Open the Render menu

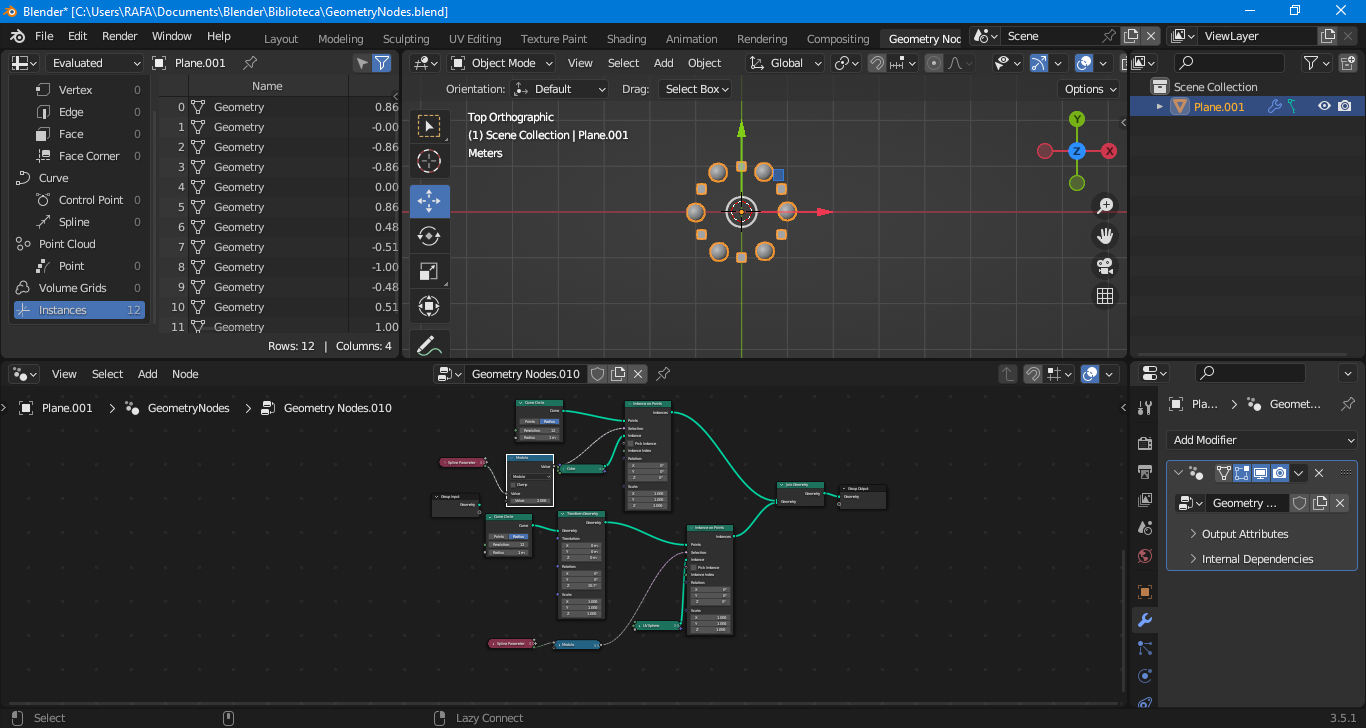[120, 36]
